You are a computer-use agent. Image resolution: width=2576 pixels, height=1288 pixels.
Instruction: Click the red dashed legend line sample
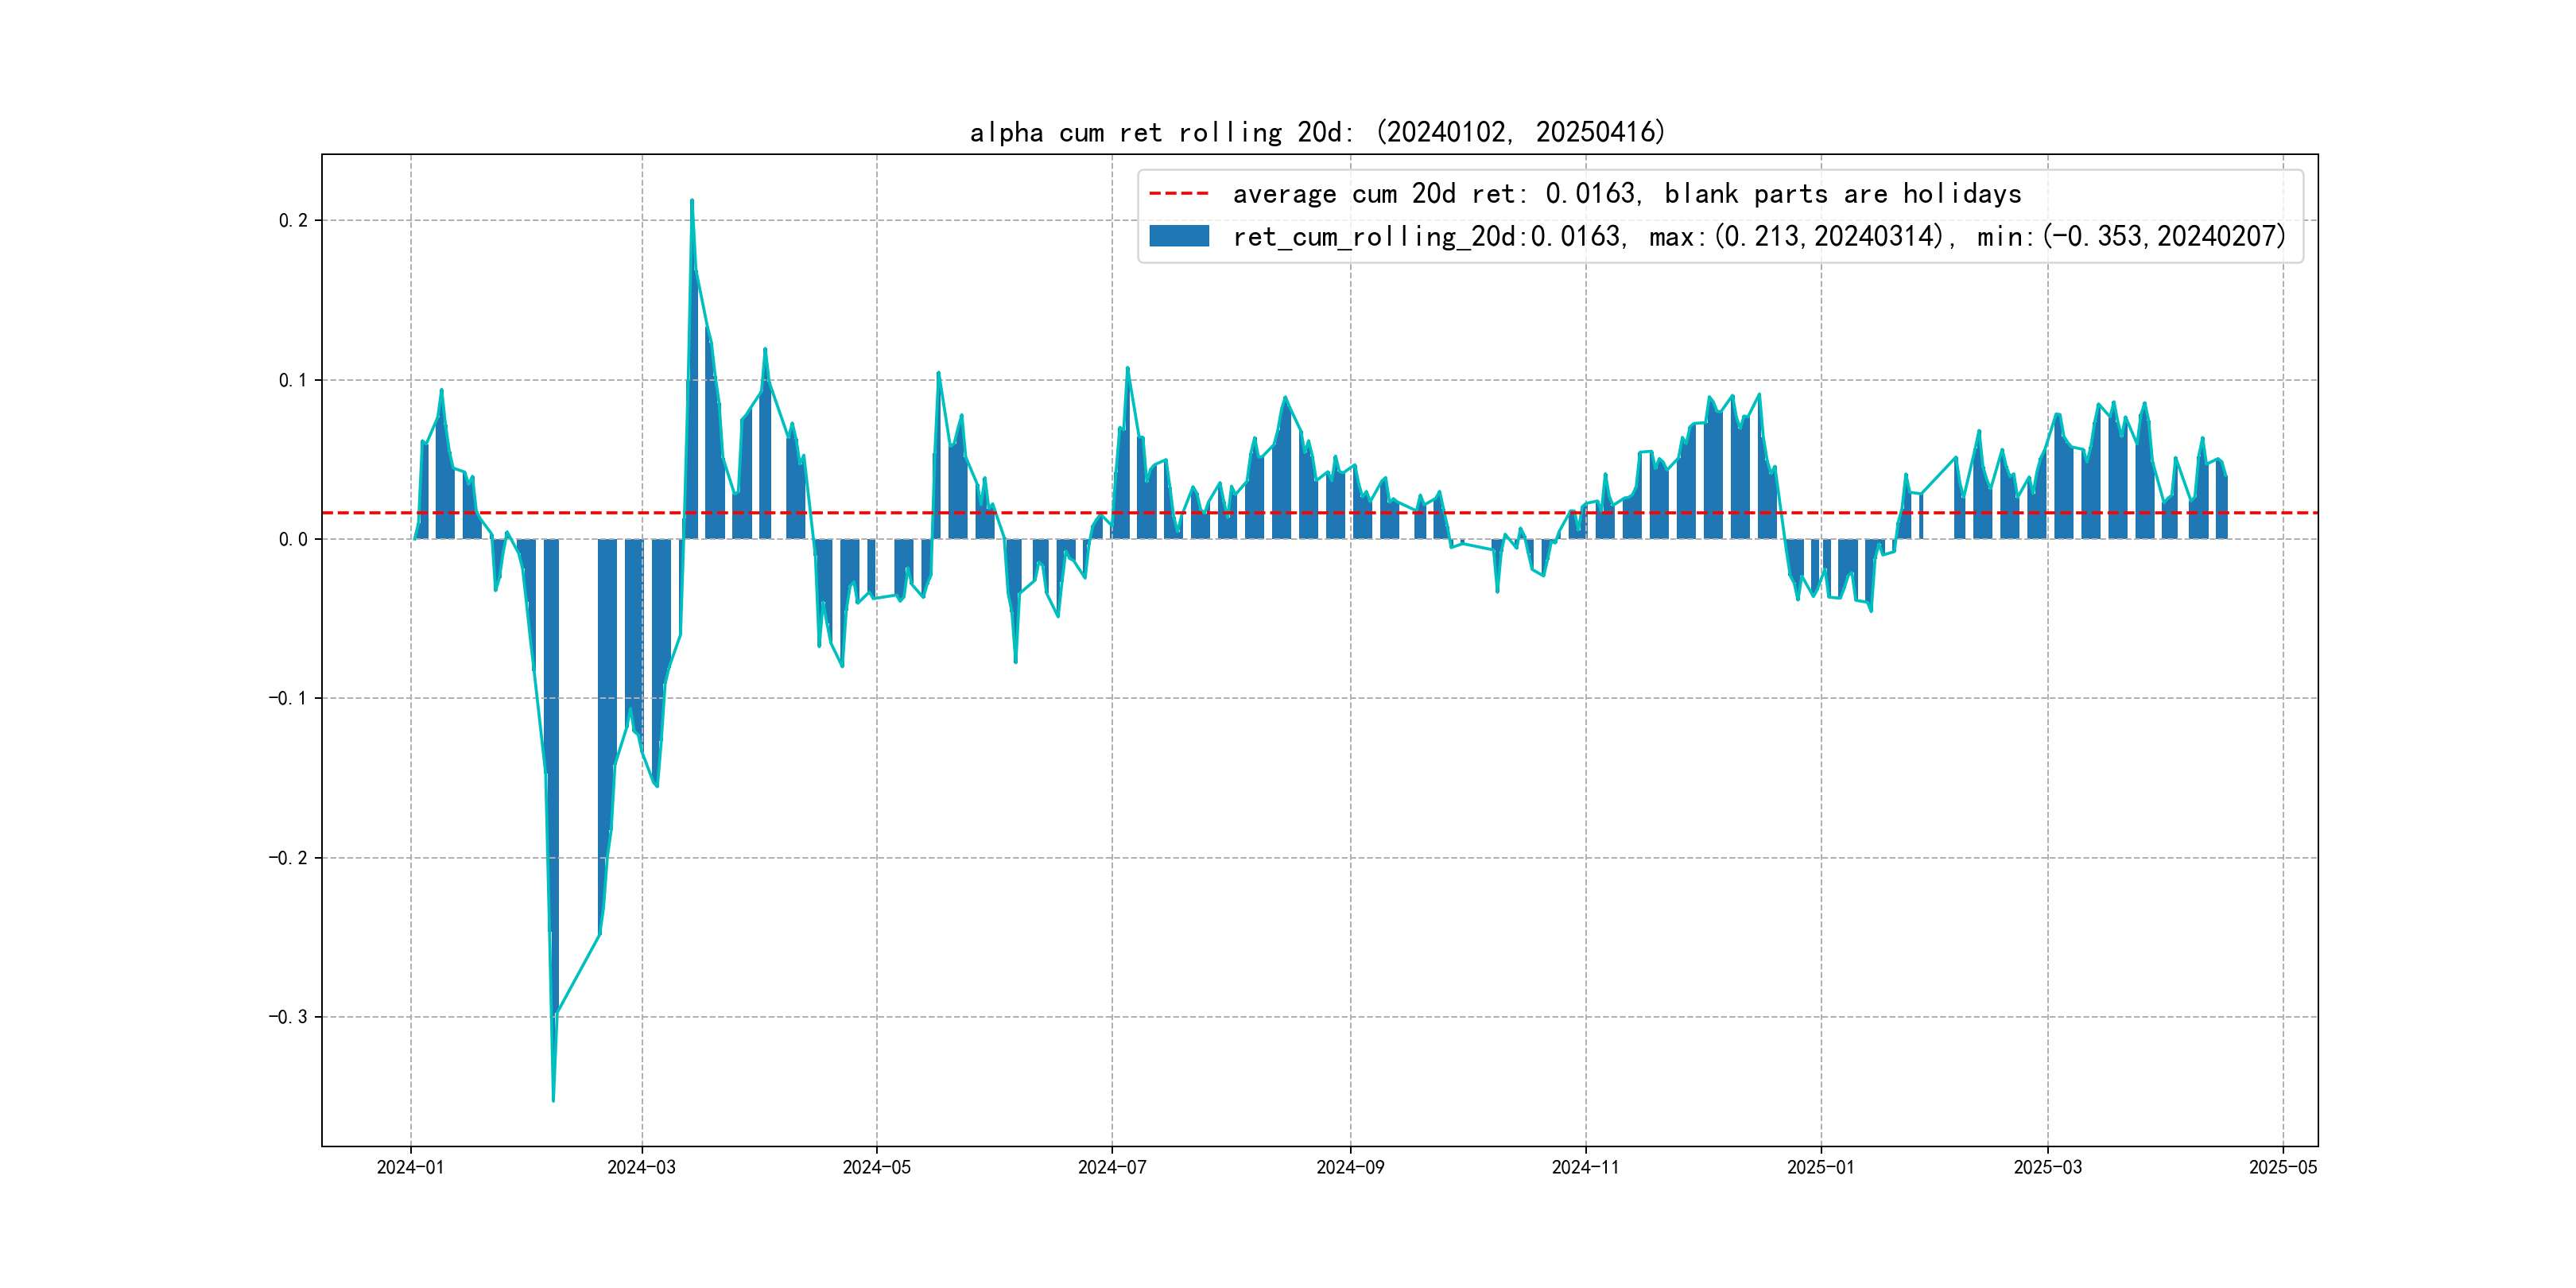pyautogui.click(x=1179, y=193)
